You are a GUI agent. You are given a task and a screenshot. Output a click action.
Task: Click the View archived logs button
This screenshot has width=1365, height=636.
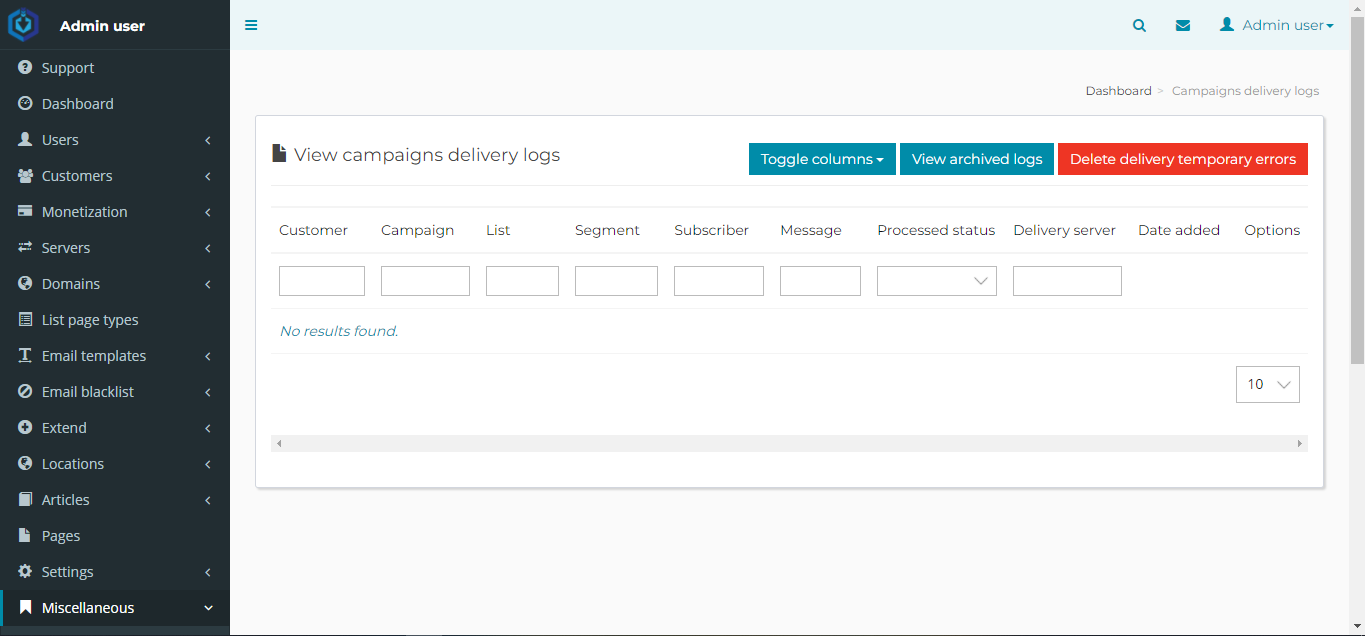pos(976,158)
